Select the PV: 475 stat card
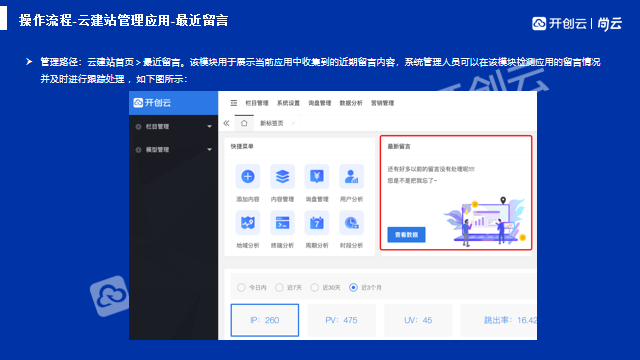Image resolution: width=640 pixels, height=360 pixels. 341,320
